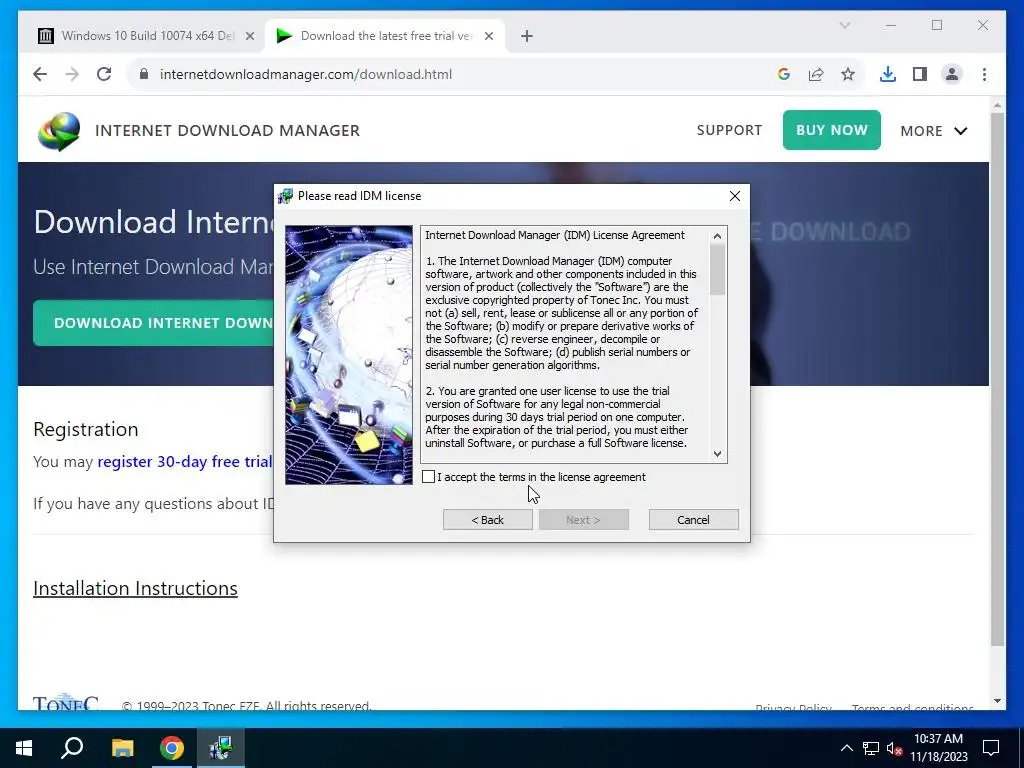This screenshot has height=768, width=1024.
Task: Open the Chrome profile avatar
Action: click(952, 74)
